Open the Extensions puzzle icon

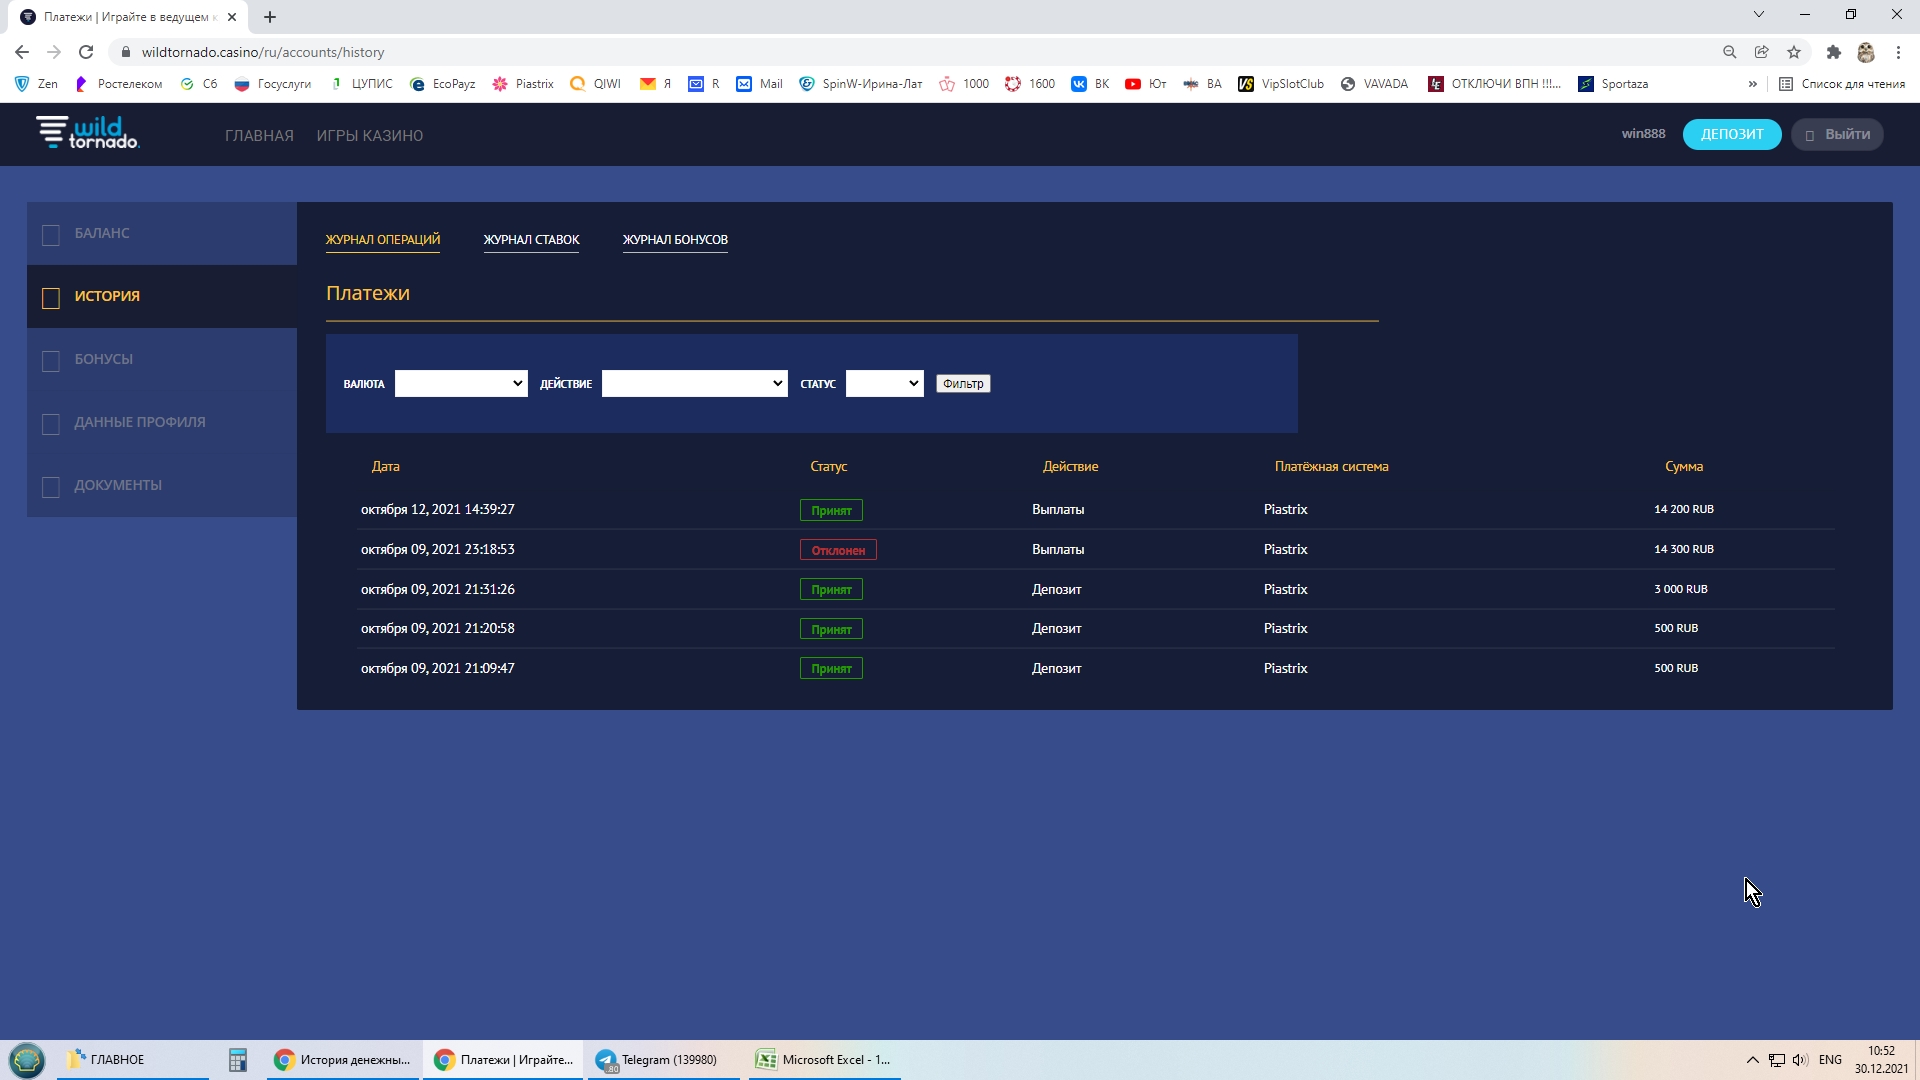click(x=1833, y=52)
